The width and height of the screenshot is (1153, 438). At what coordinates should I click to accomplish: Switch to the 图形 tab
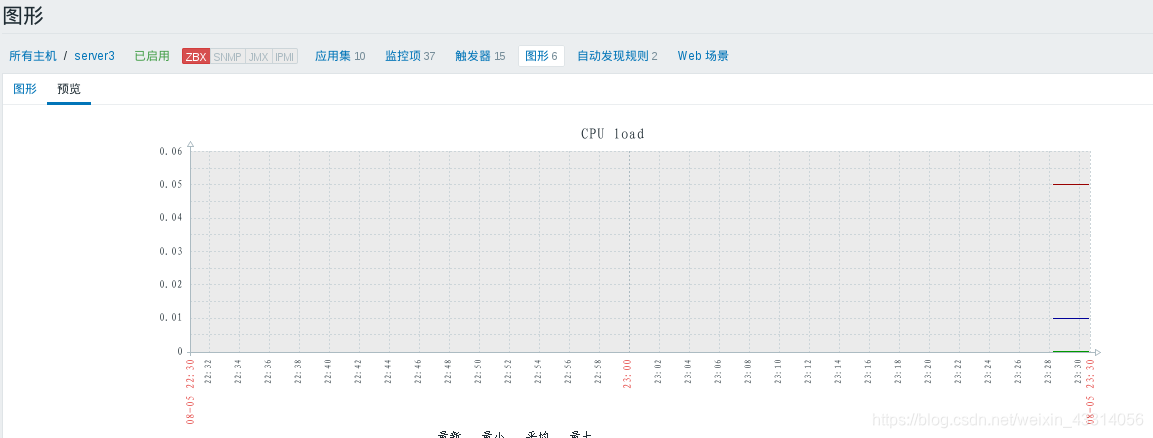[25, 89]
